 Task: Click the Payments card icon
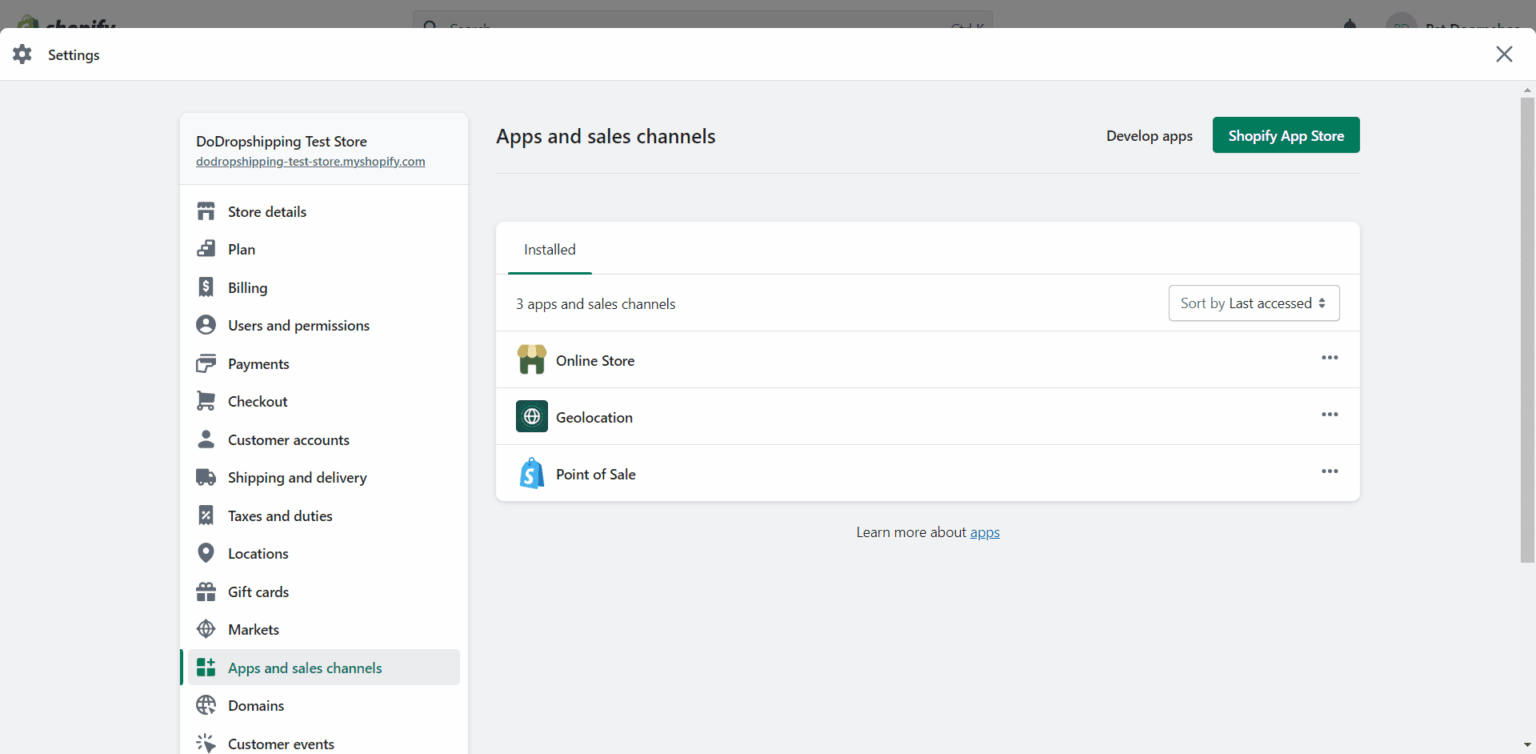[x=206, y=363]
